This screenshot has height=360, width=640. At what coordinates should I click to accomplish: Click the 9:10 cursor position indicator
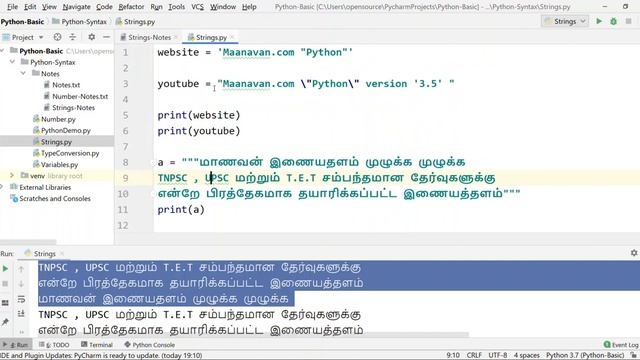coord(453,355)
